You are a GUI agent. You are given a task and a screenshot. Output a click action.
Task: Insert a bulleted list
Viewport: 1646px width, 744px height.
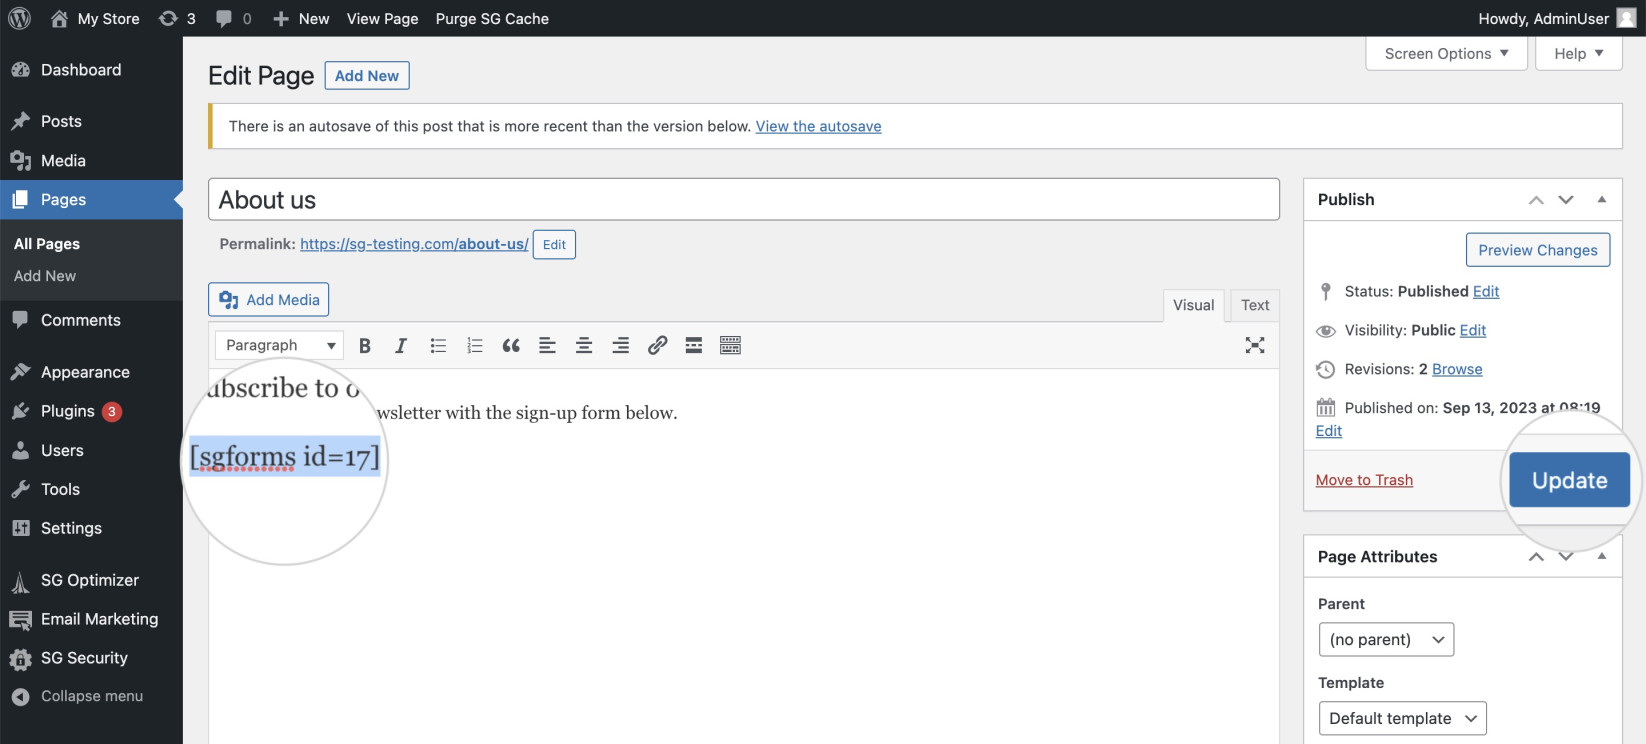(438, 345)
